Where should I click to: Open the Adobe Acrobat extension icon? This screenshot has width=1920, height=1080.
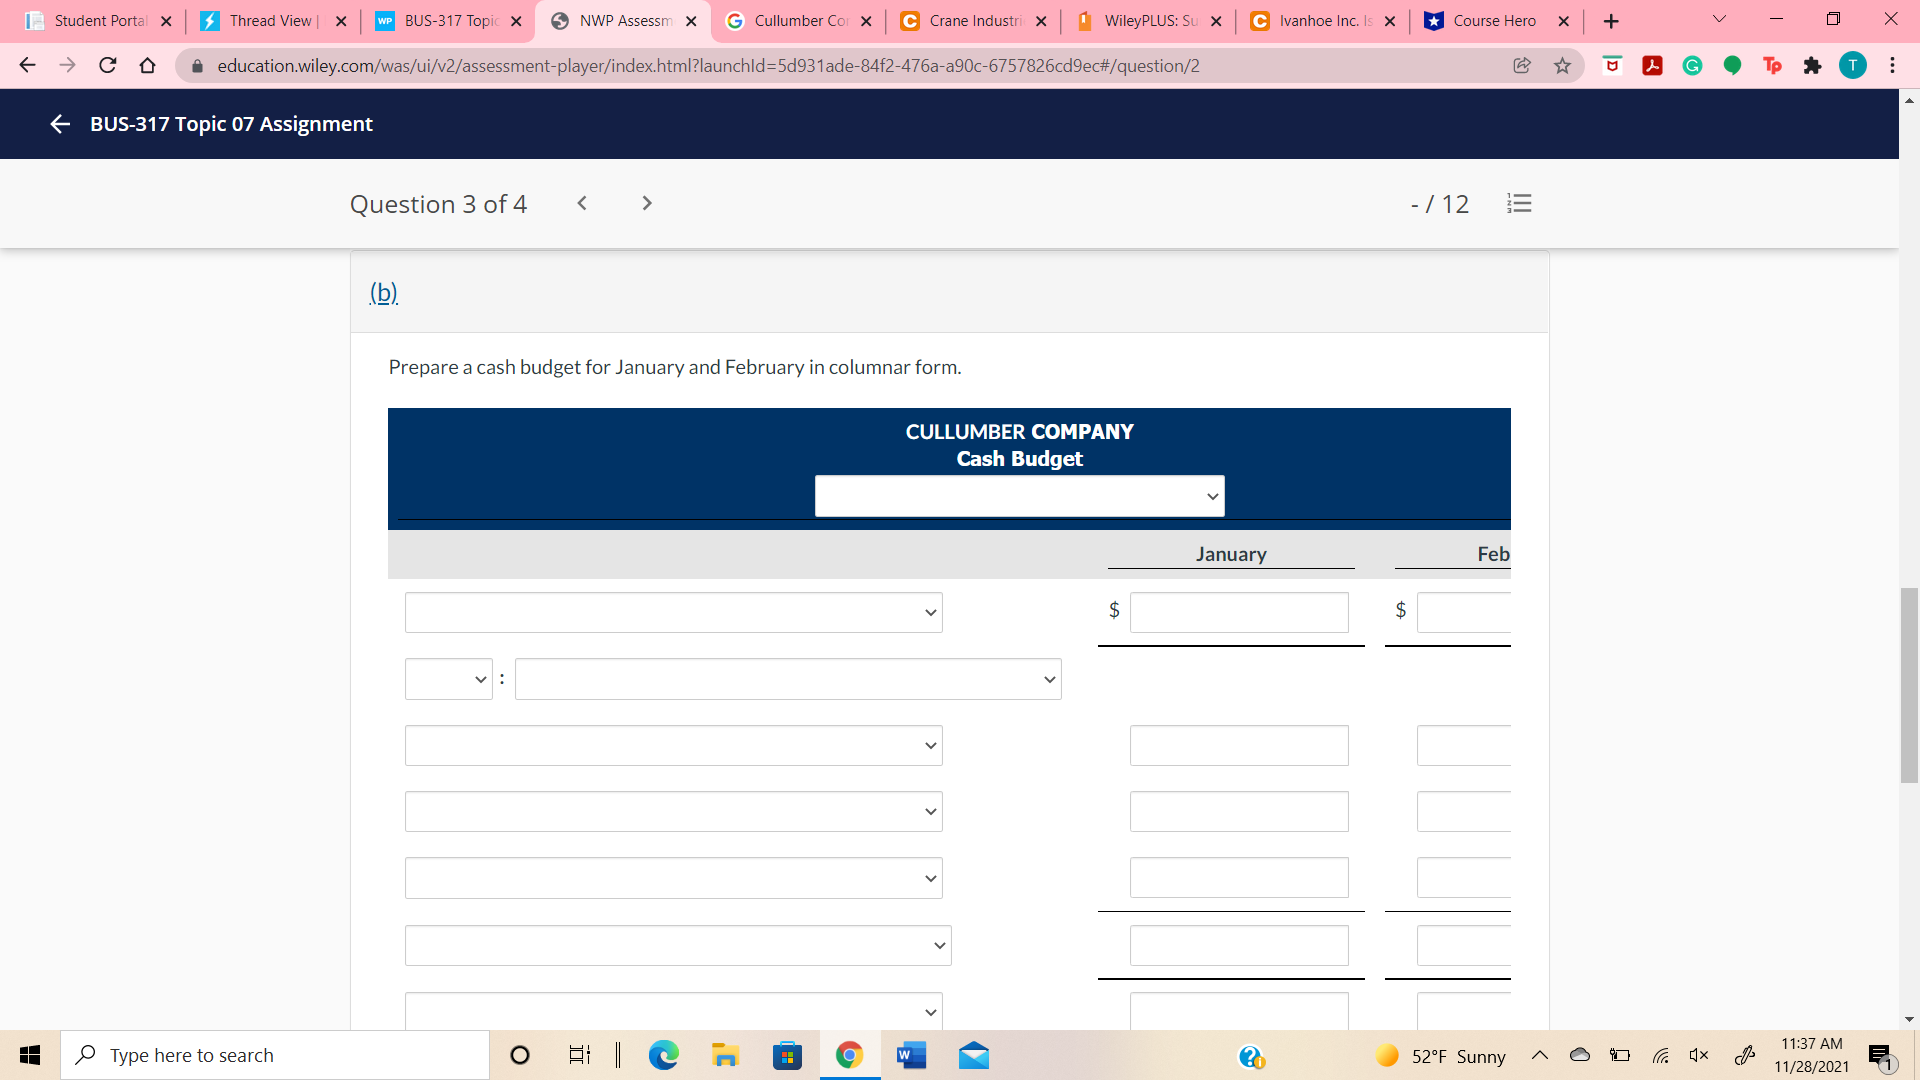[x=1652, y=66]
